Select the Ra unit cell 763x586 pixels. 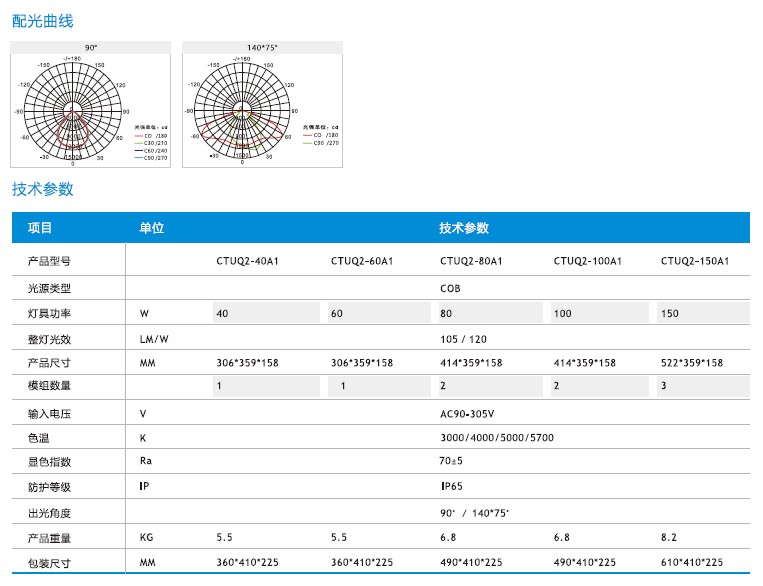pos(145,460)
